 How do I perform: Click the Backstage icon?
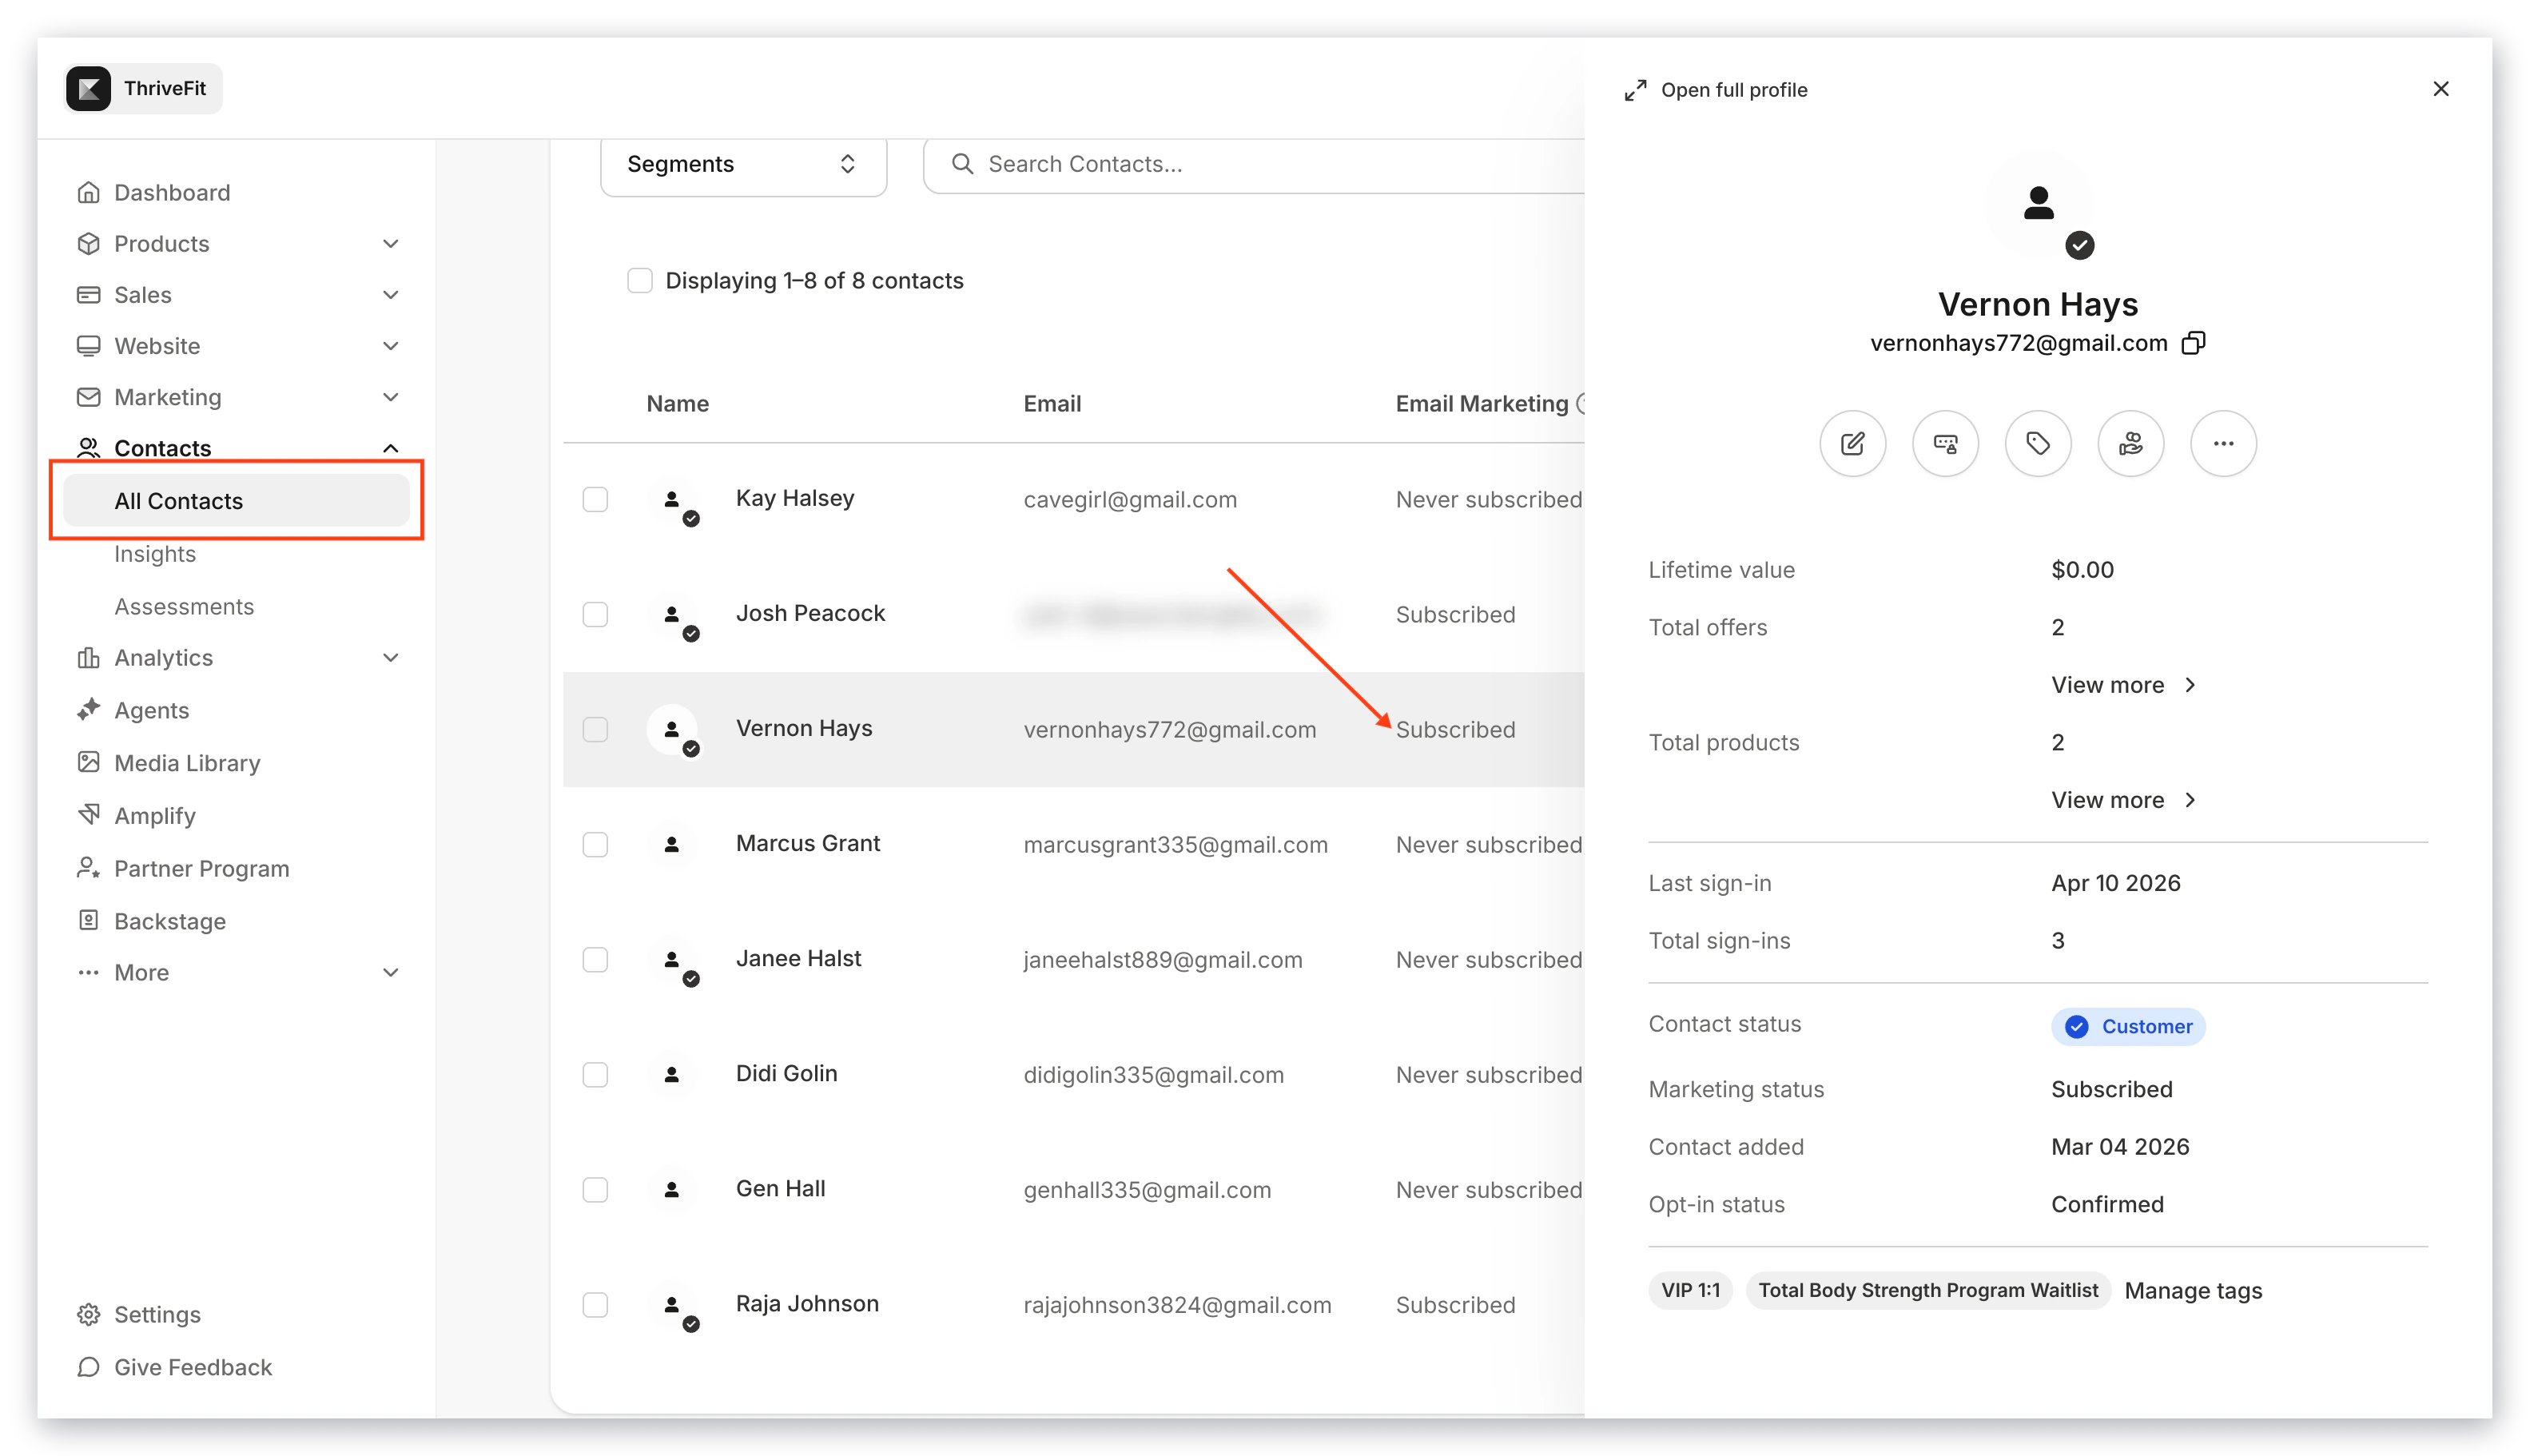tap(89, 920)
